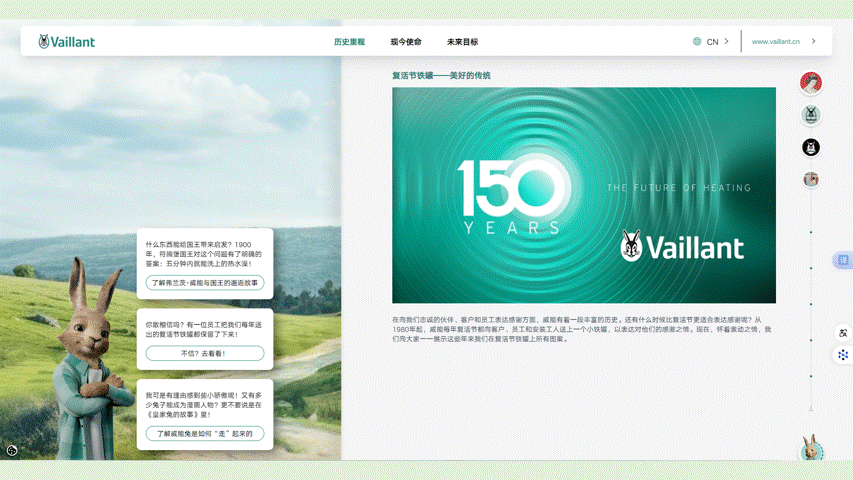The width and height of the screenshot is (853, 480).
Task: Open the www.vaillant.cn link
Action: (776, 41)
